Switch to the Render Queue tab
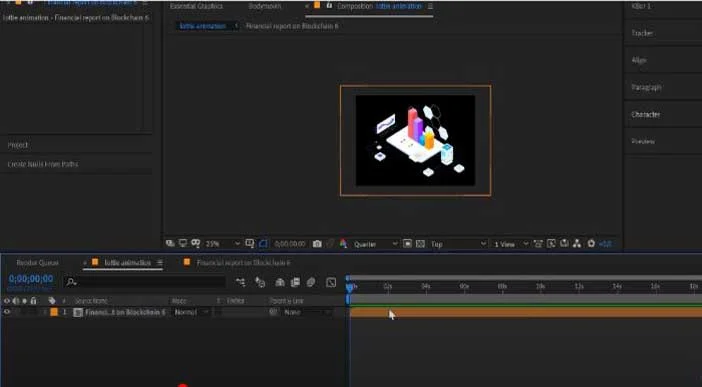 point(38,263)
